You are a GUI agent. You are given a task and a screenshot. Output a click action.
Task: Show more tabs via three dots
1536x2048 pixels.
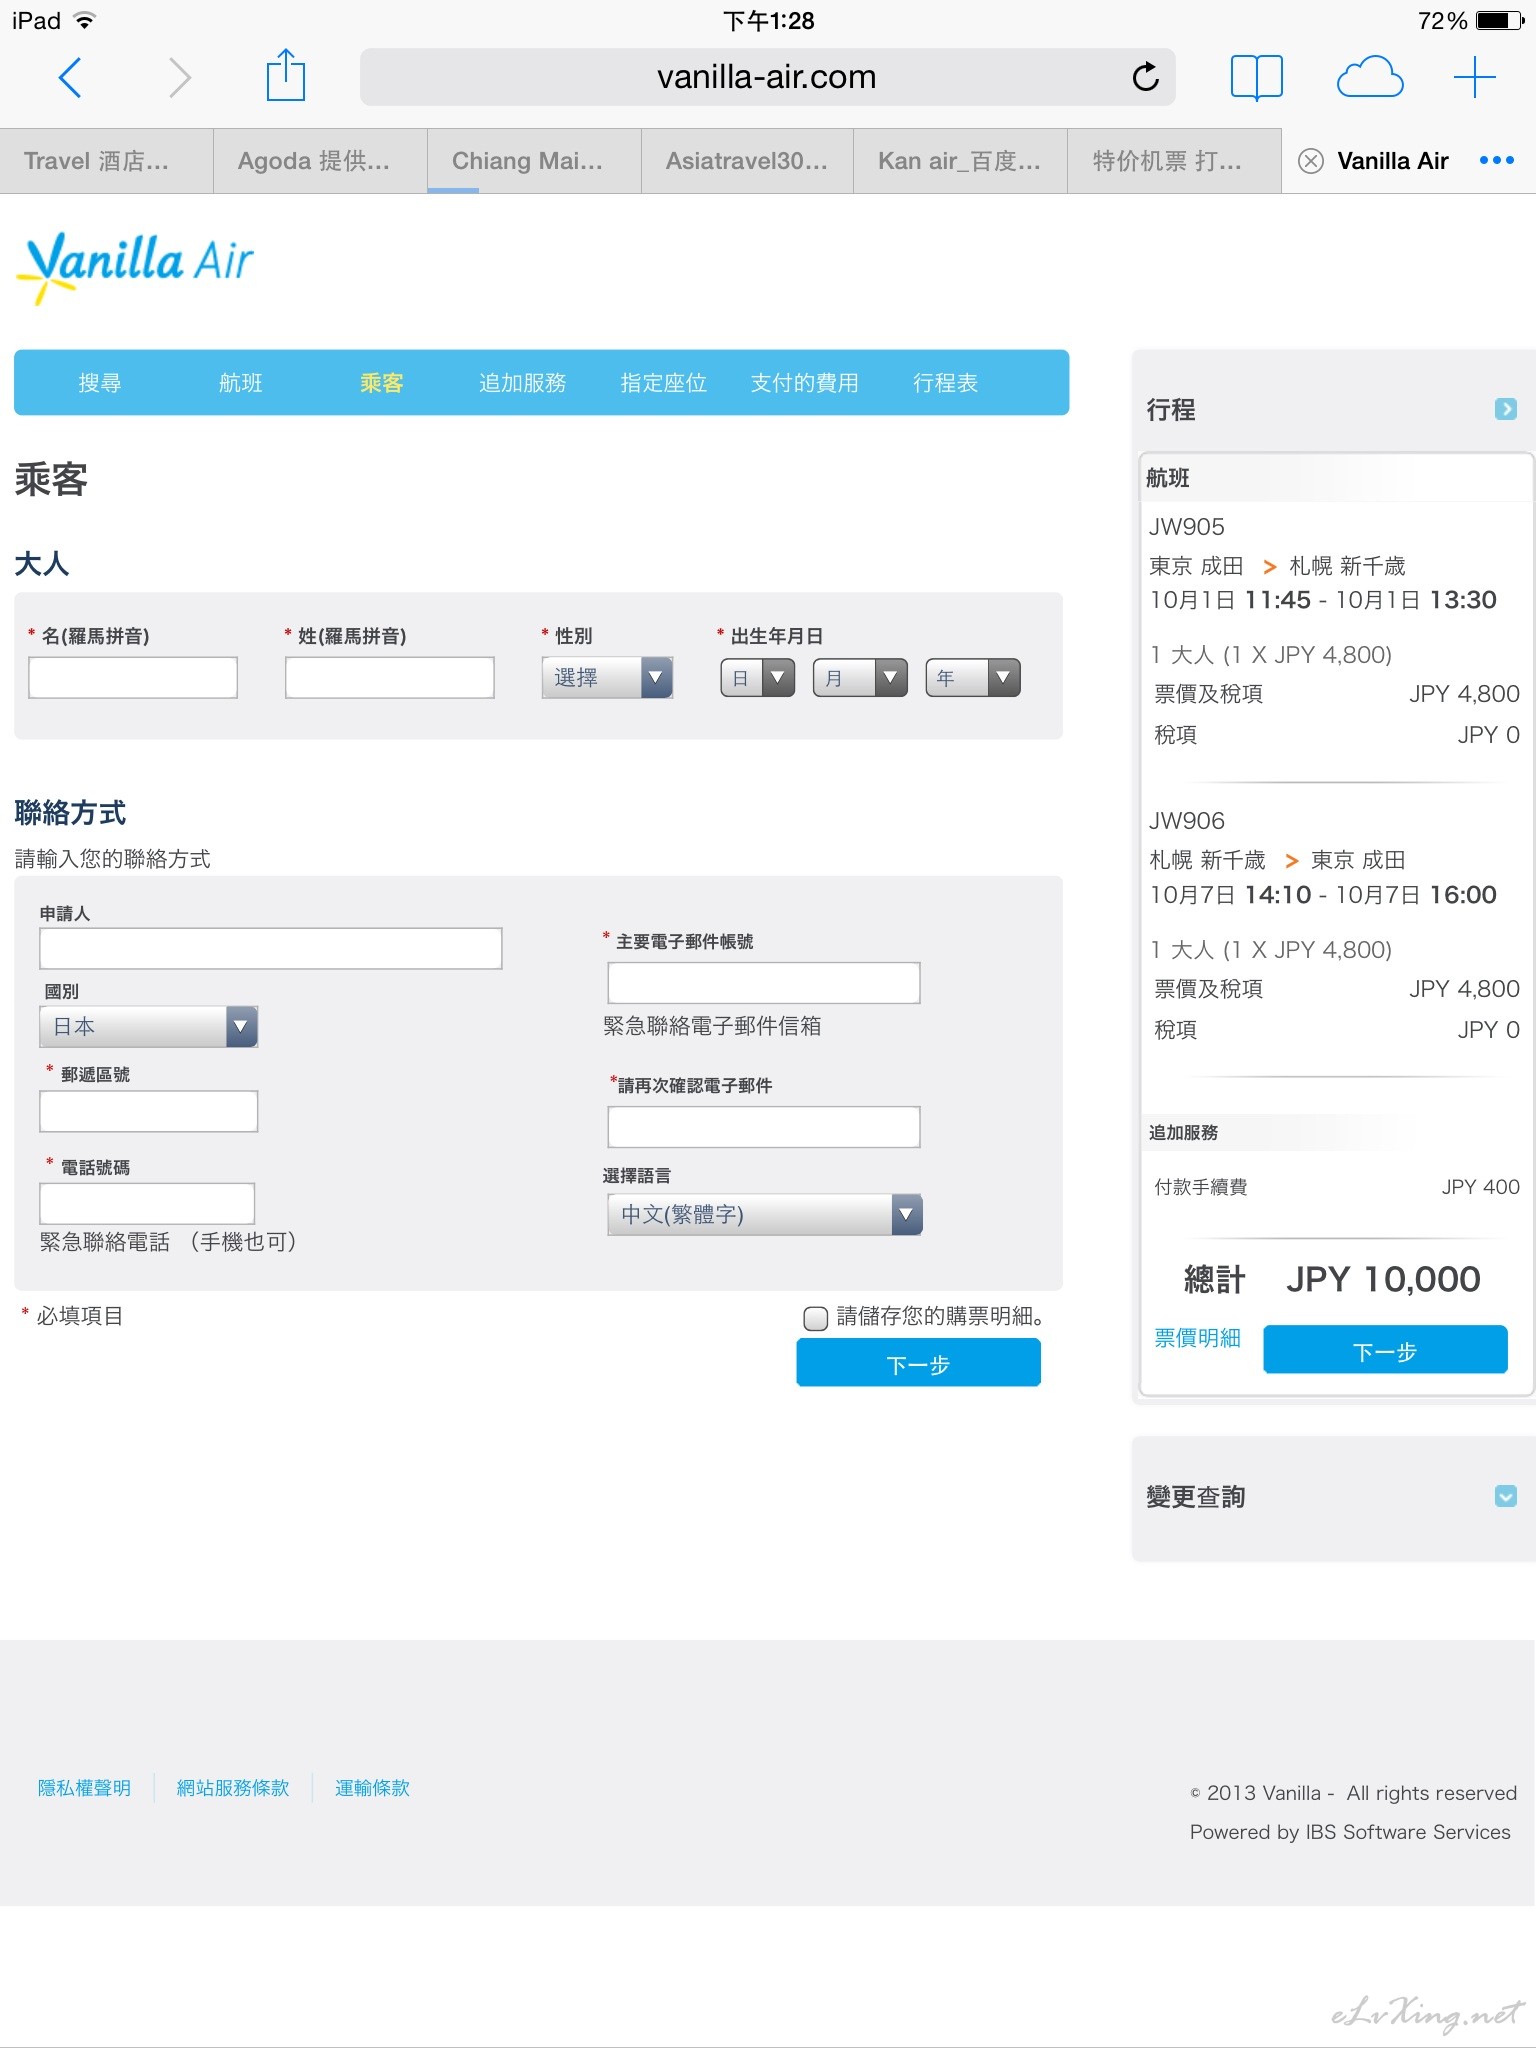(x=1496, y=161)
